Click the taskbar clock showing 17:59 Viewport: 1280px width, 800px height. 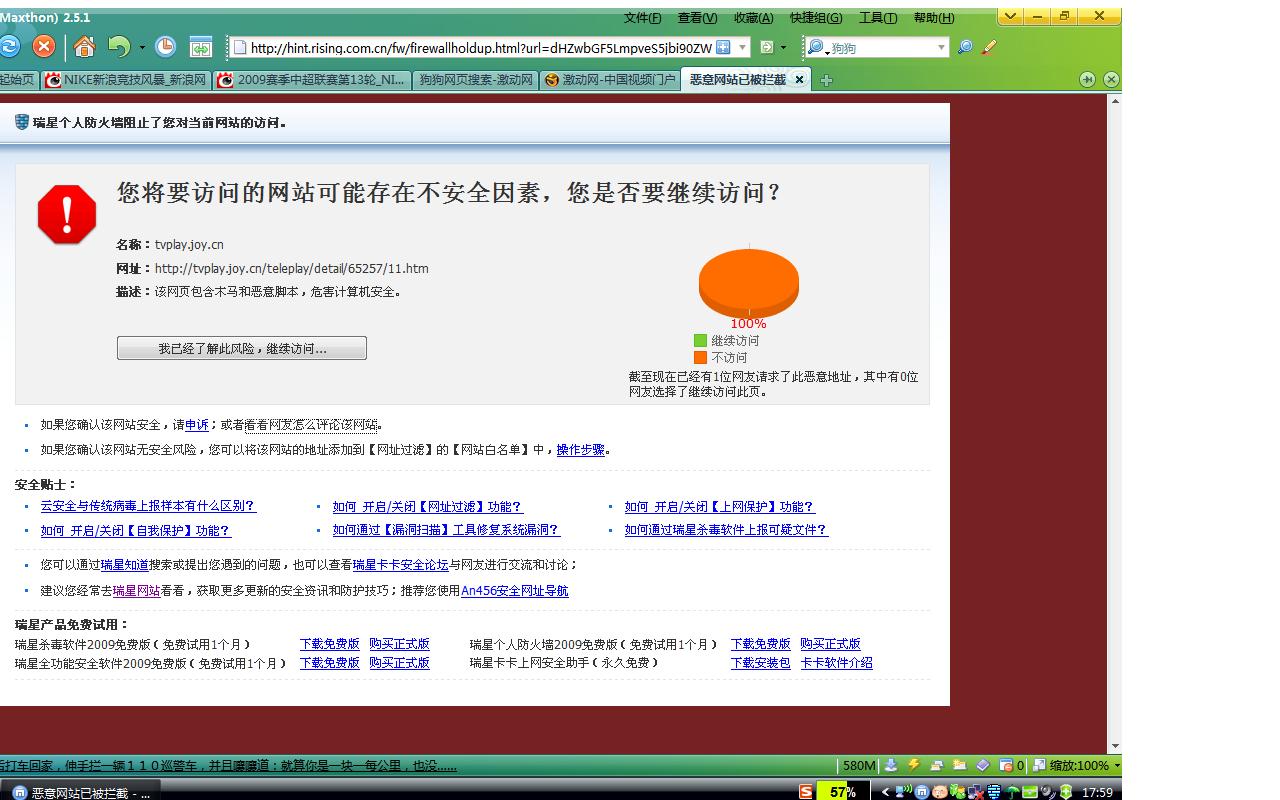pyautogui.click(x=1097, y=793)
